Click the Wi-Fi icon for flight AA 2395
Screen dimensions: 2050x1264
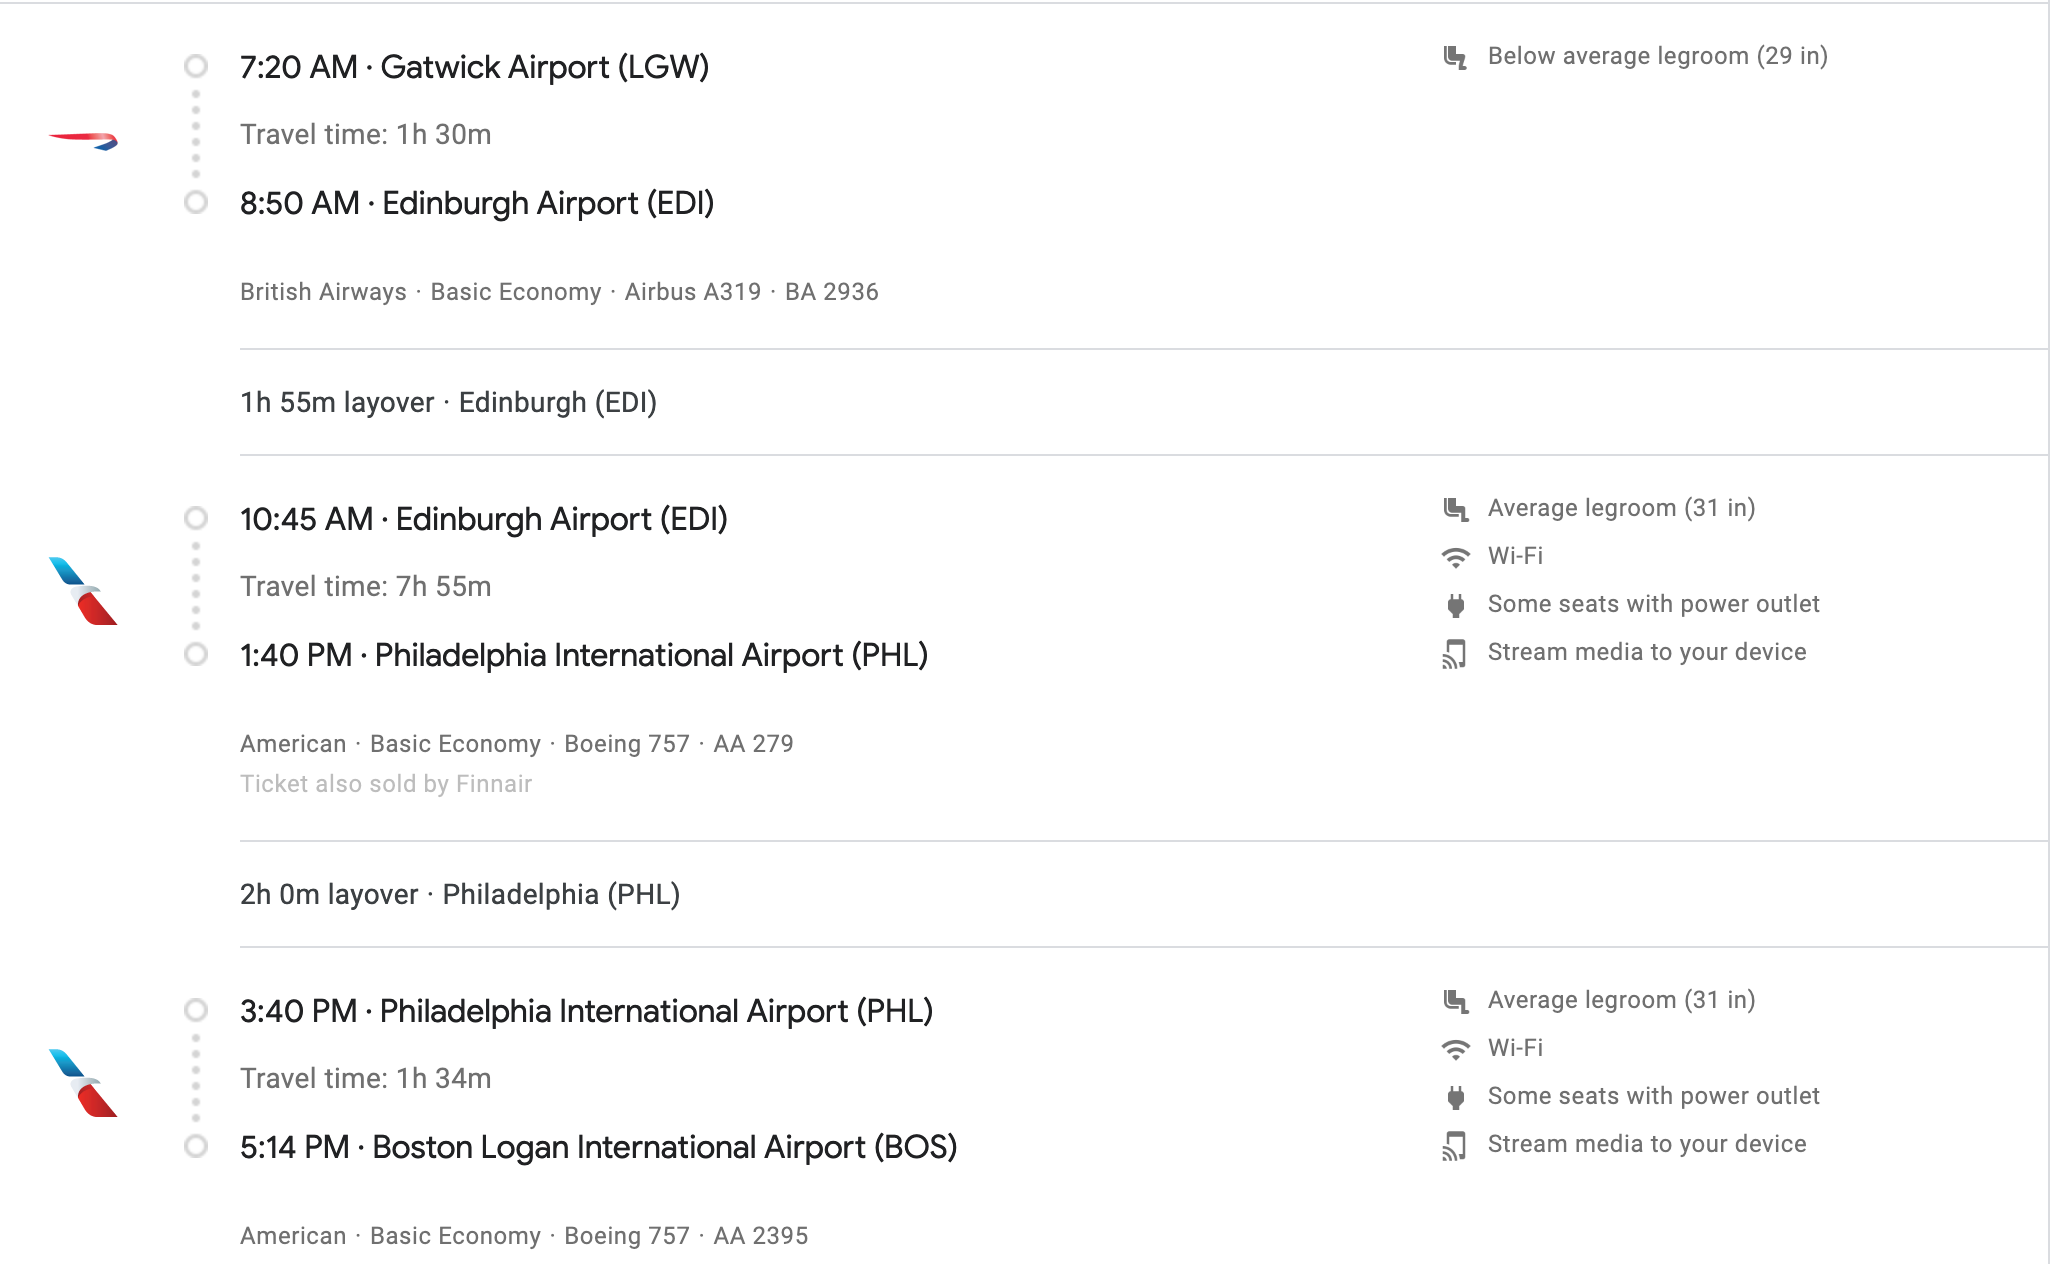tap(1455, 1049)
